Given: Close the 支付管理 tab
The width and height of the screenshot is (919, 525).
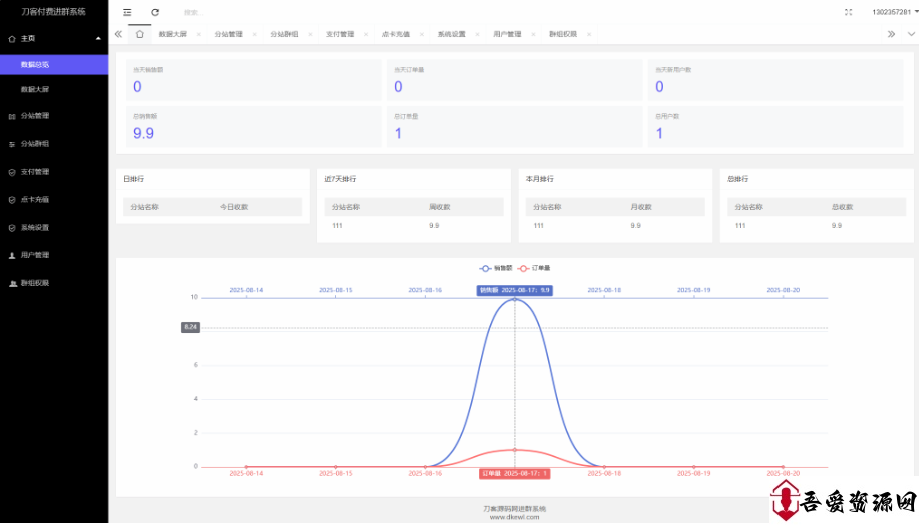Looking at the screenshot, I should (366, 35).
